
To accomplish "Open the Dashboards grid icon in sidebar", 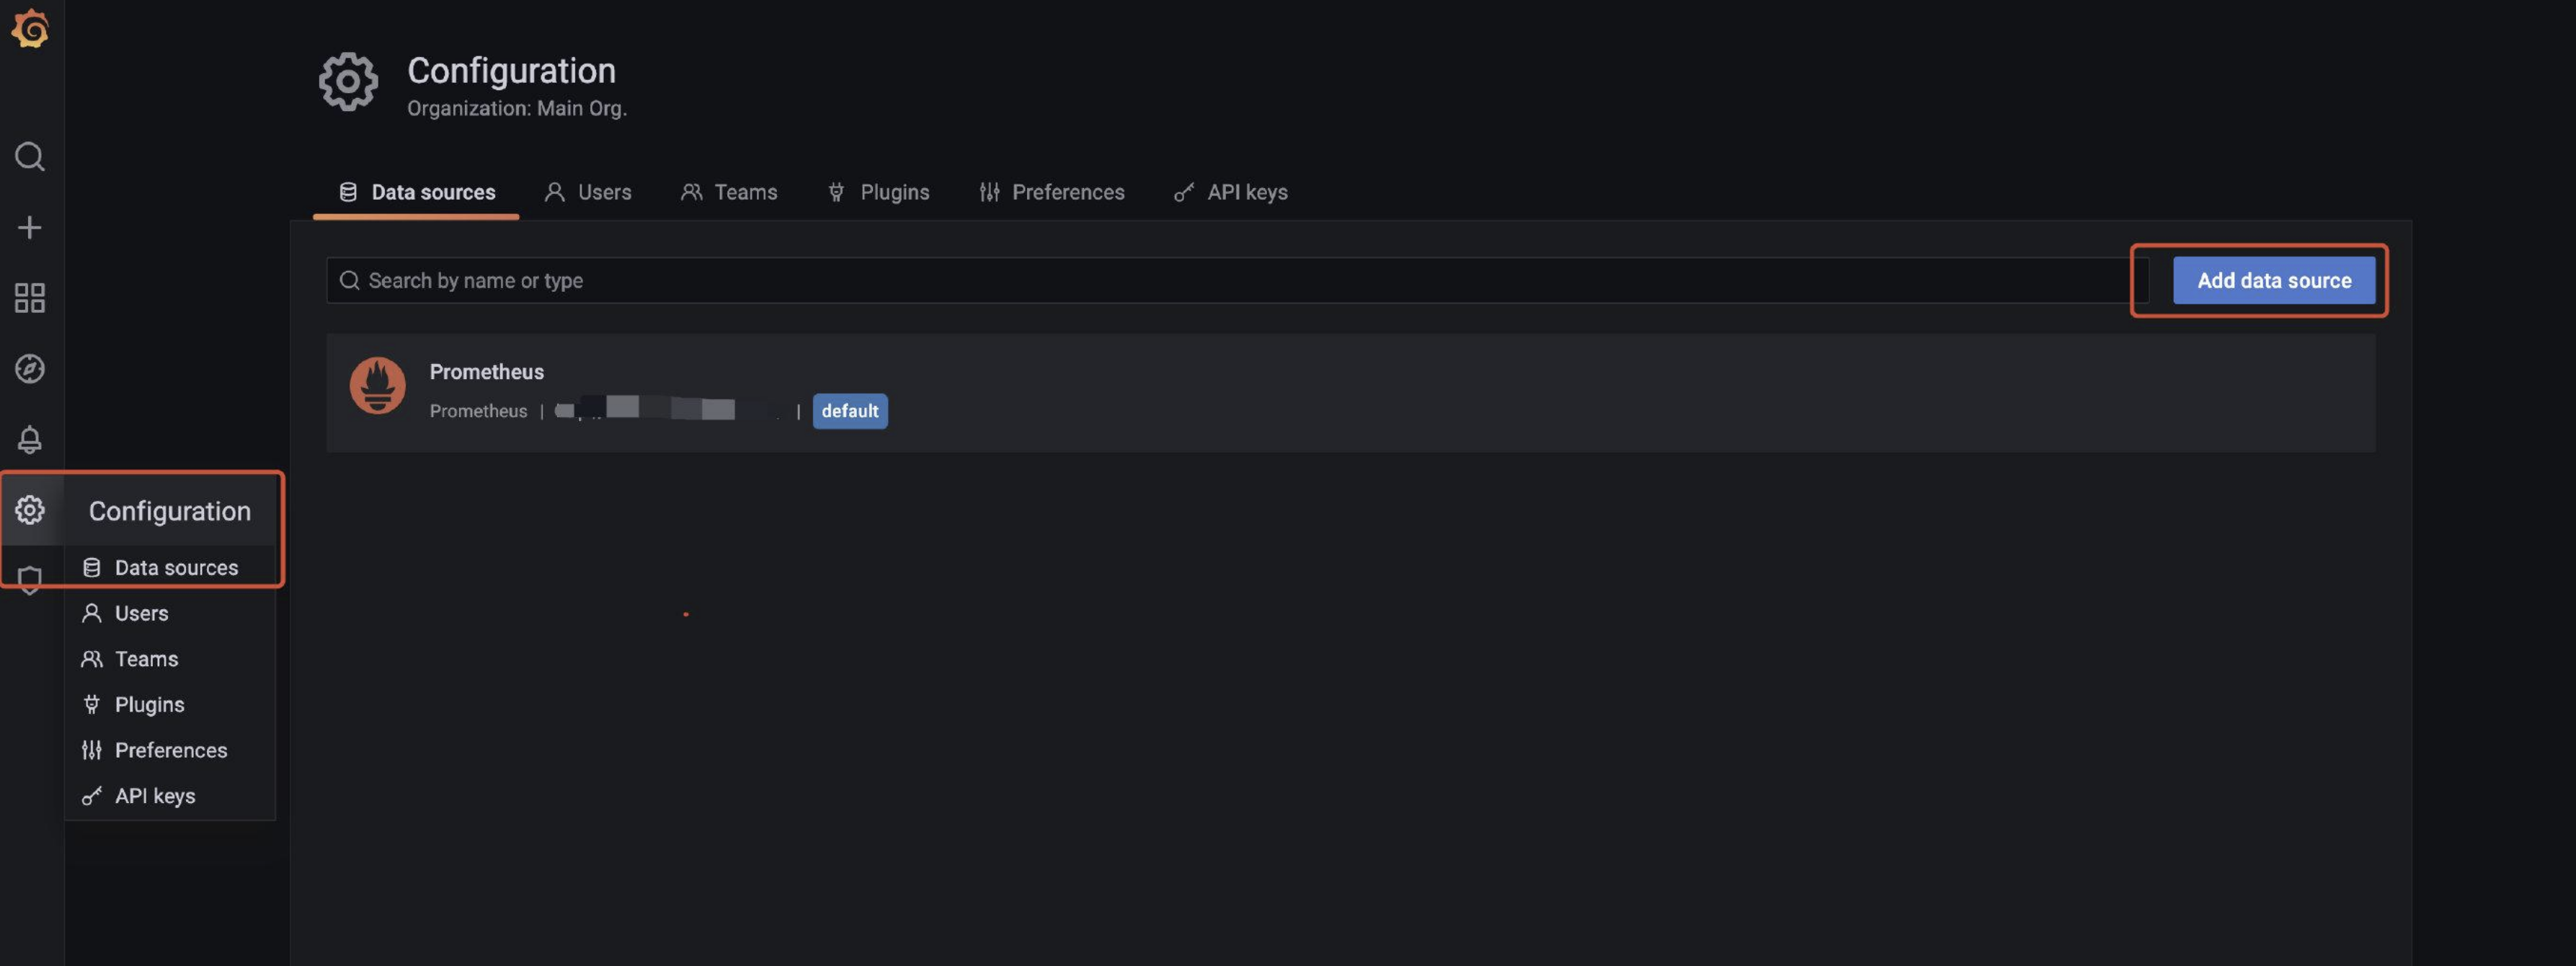I will click(x=30, y=298).
